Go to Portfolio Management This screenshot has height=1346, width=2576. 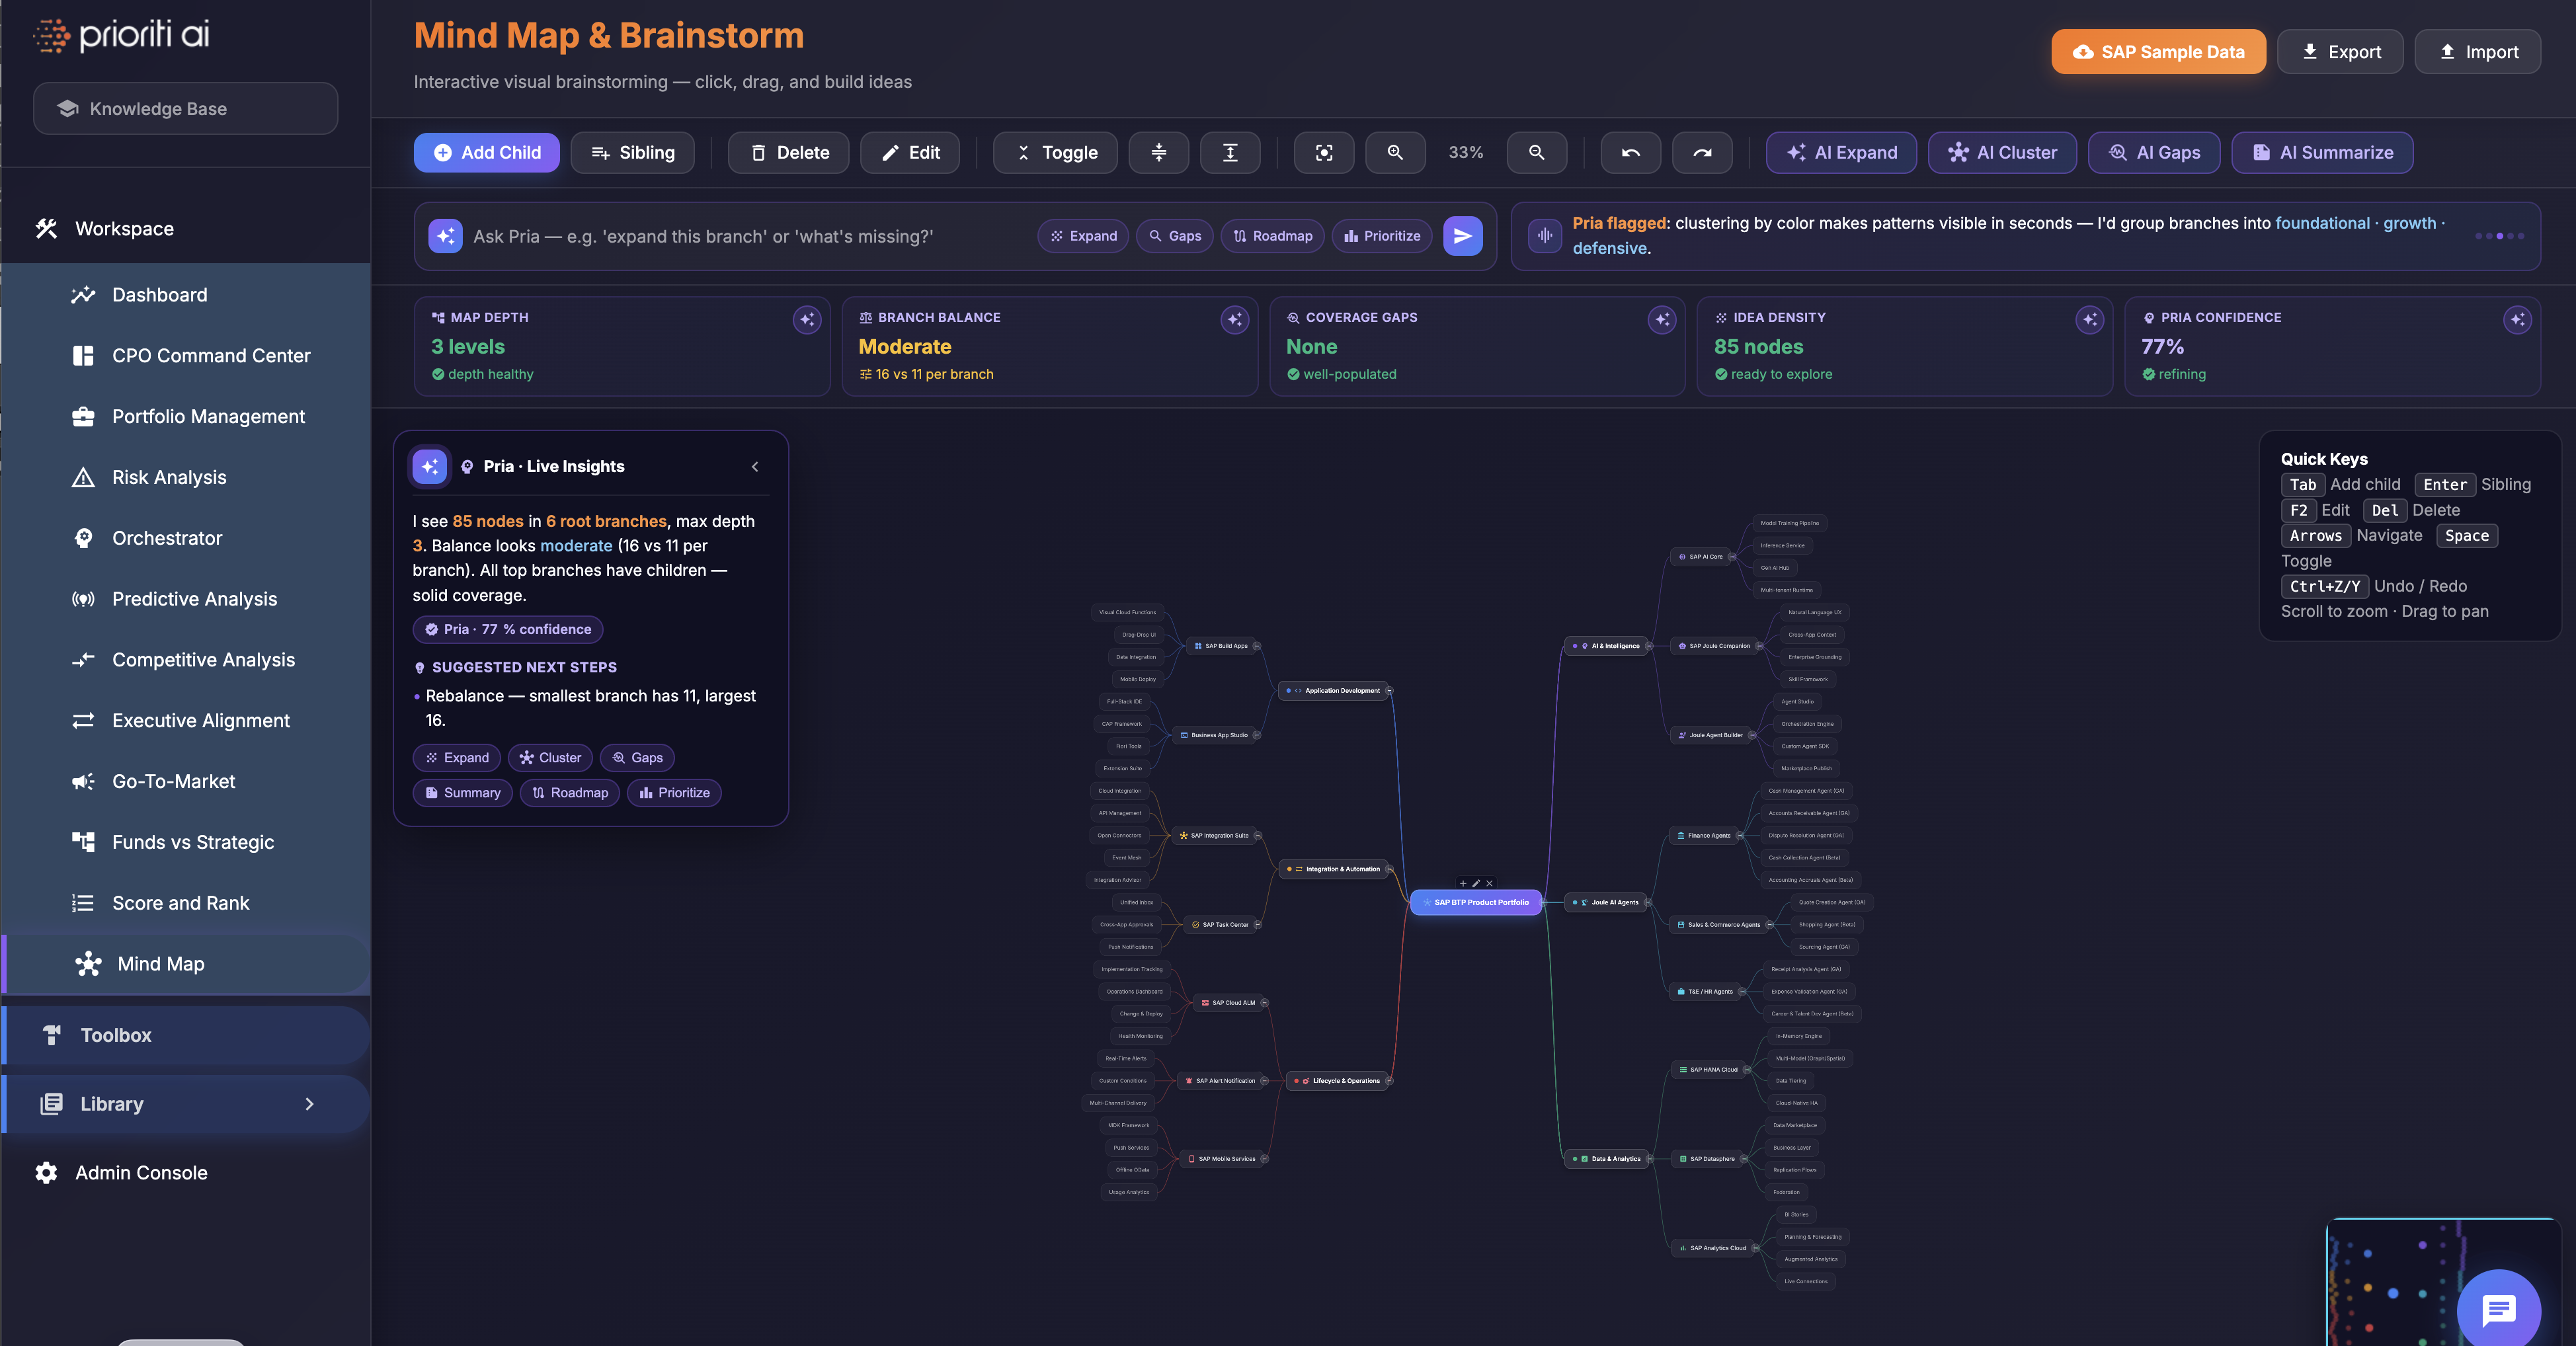click(186, 417)
